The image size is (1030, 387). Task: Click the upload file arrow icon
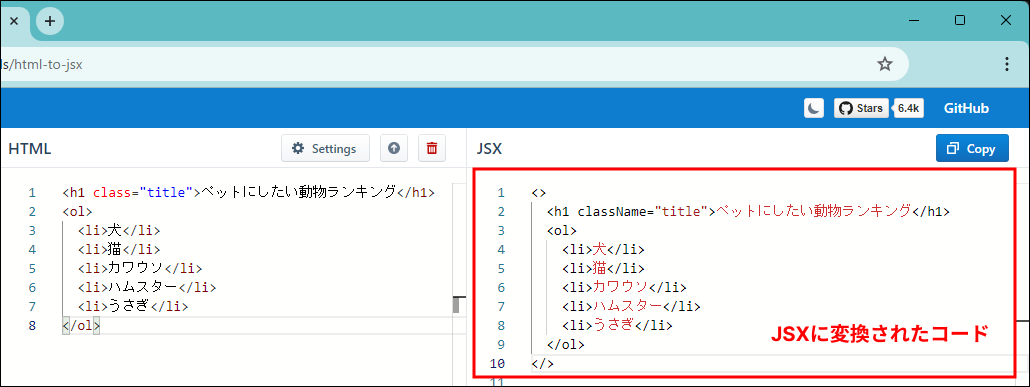pos(393,148)
